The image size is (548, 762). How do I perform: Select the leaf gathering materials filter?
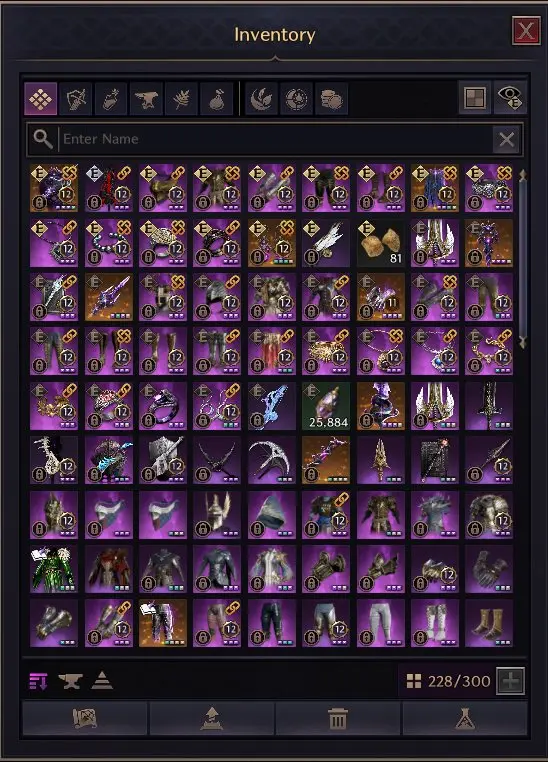pos(181,99)
